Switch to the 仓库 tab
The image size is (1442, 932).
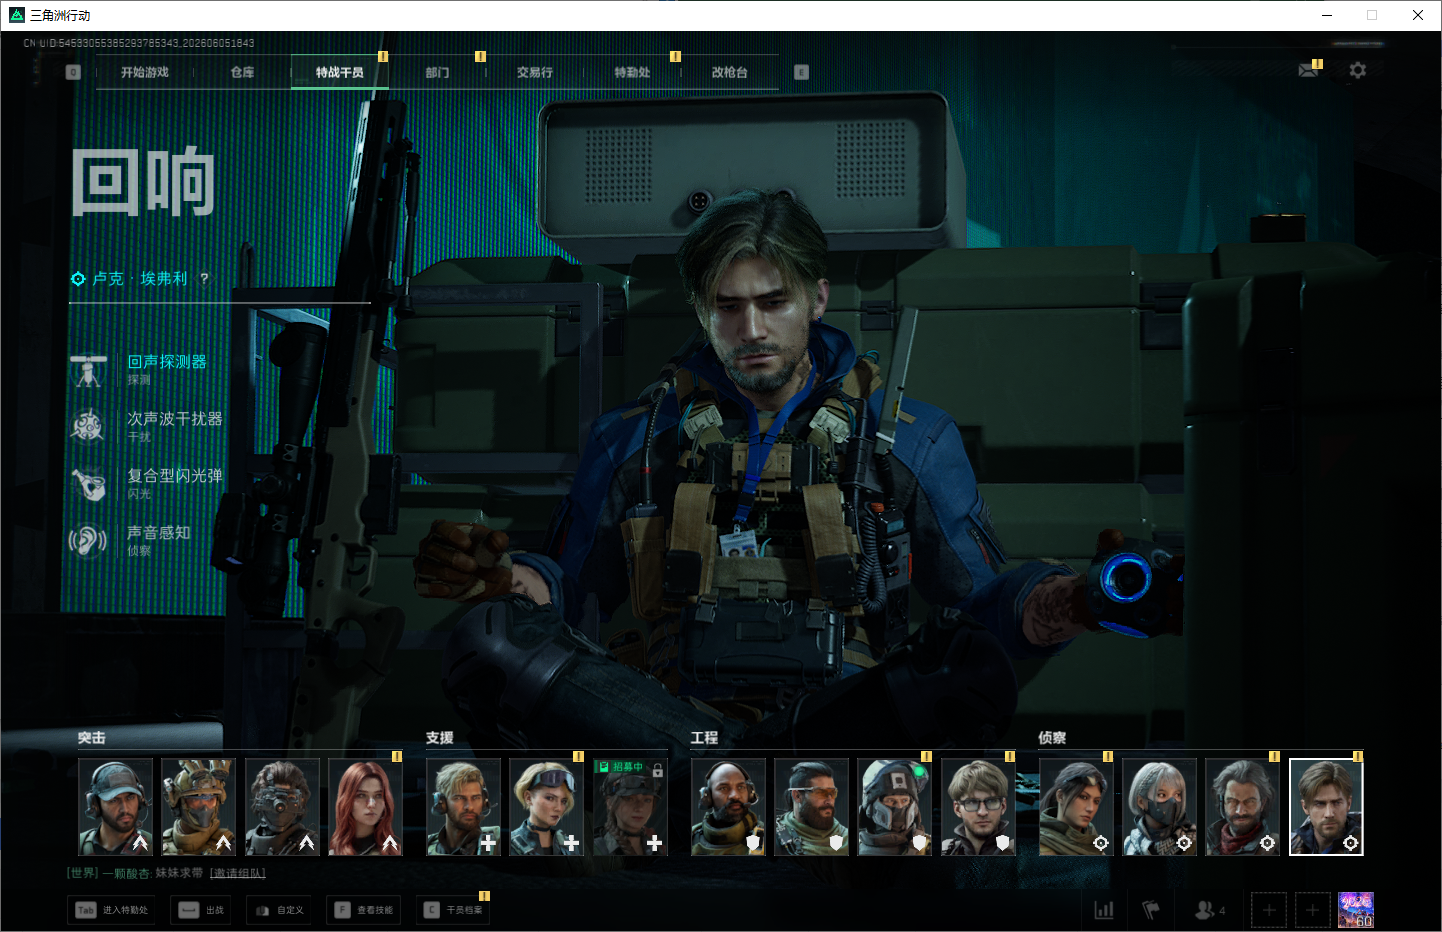(242, 73)
